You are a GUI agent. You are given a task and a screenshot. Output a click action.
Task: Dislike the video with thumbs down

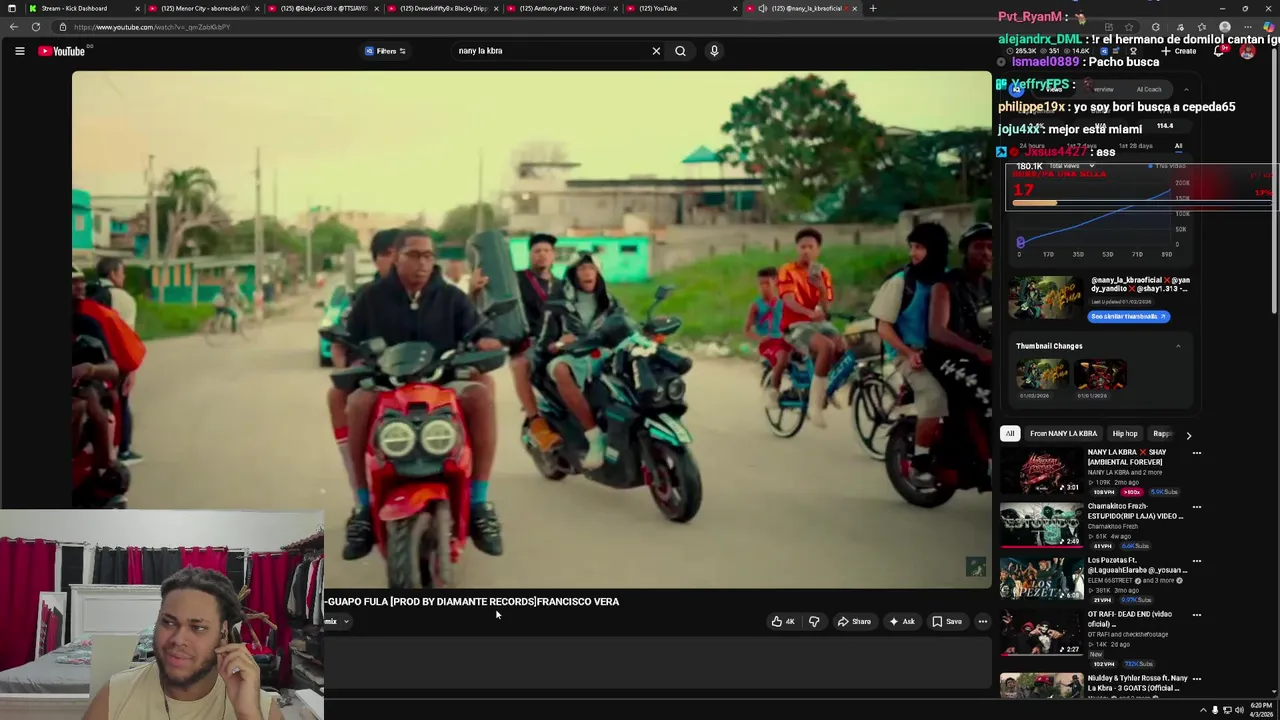(814, 622)
